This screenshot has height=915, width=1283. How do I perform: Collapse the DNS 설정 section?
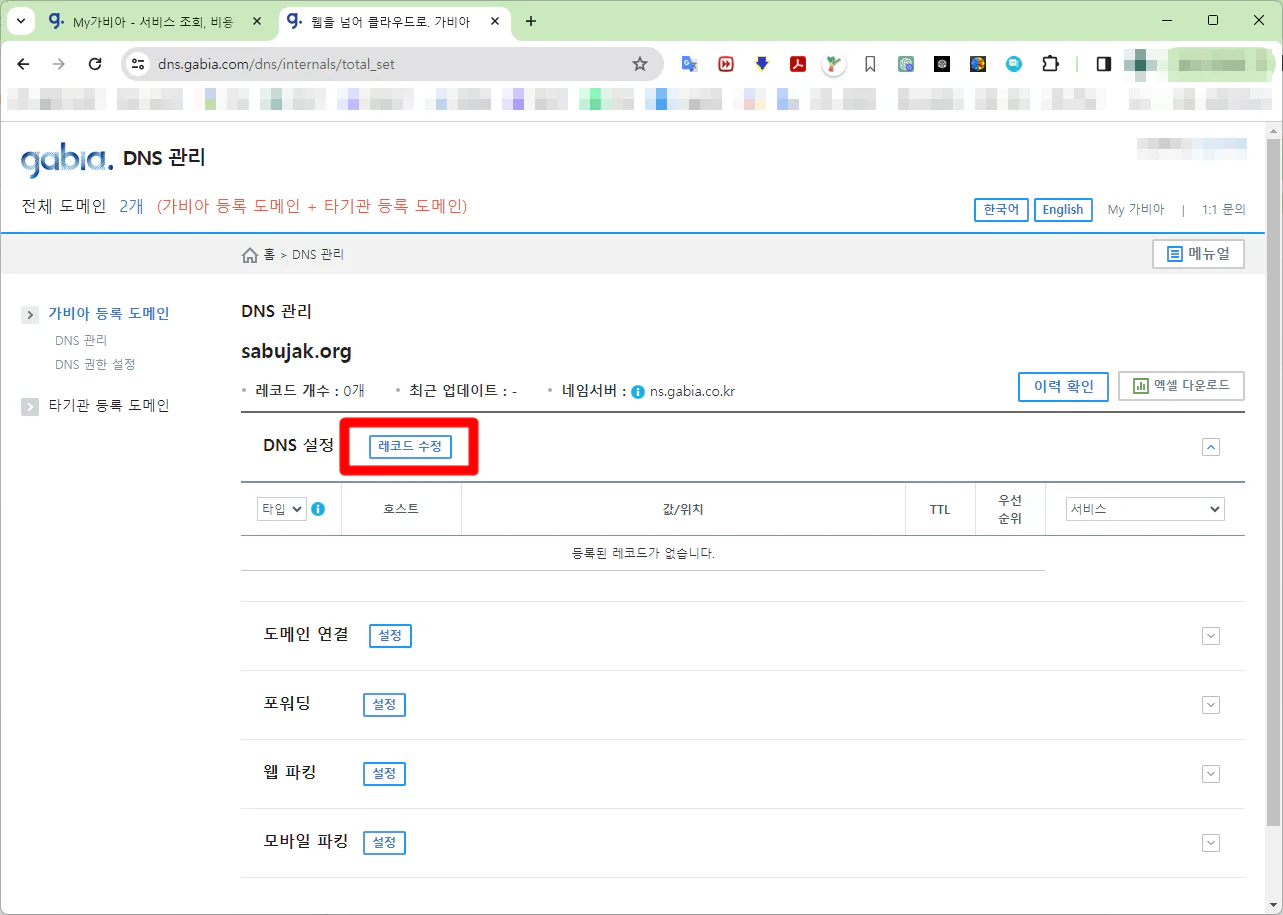(x=1211, y=447)
